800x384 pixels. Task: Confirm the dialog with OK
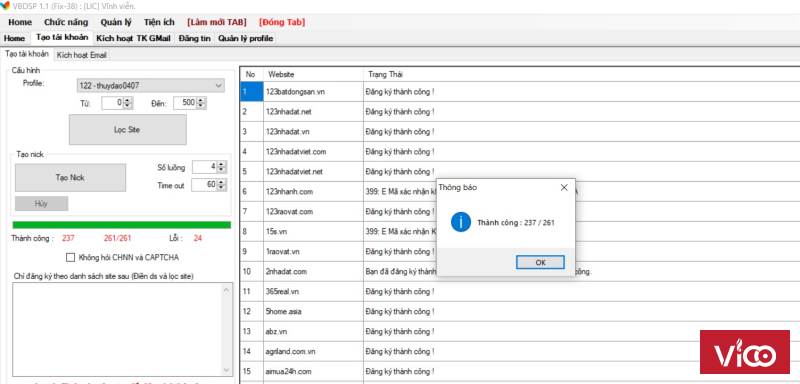pyautogui.click(x=540, y=262)
